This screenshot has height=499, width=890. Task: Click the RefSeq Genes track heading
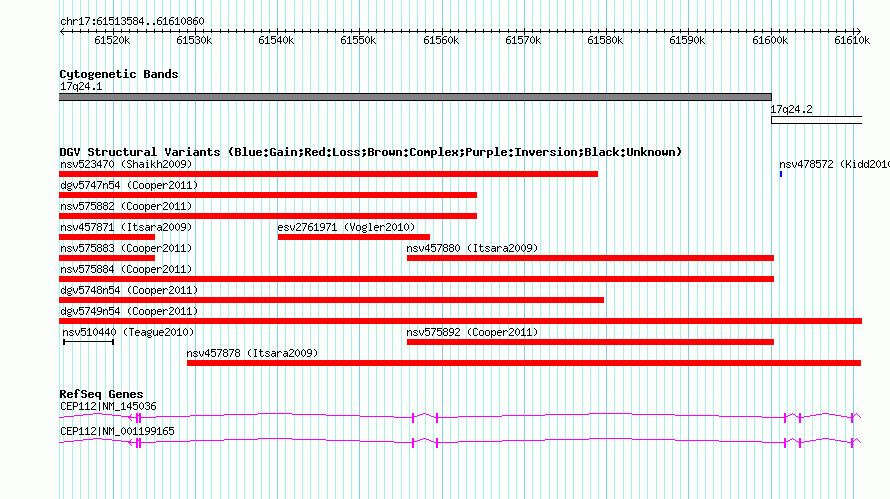click(x=101, y=394)
